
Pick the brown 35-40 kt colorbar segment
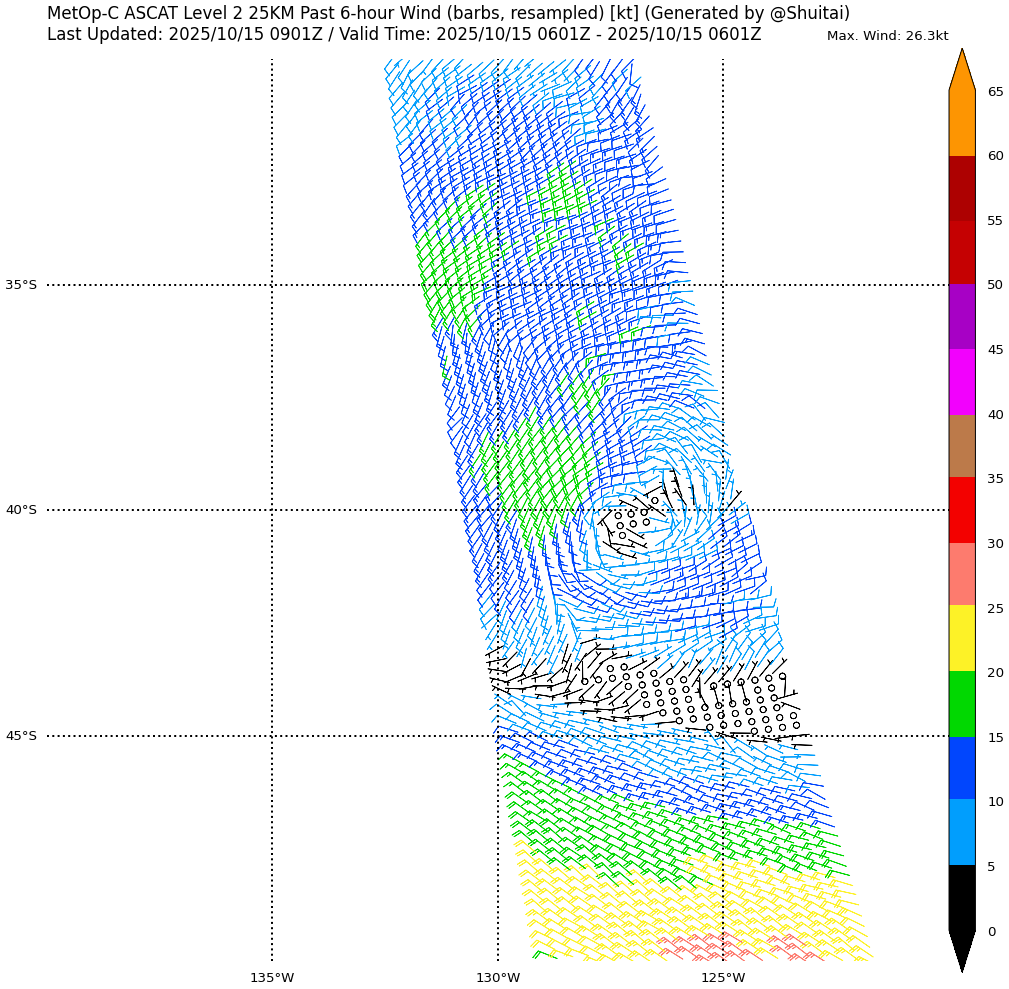961,446
